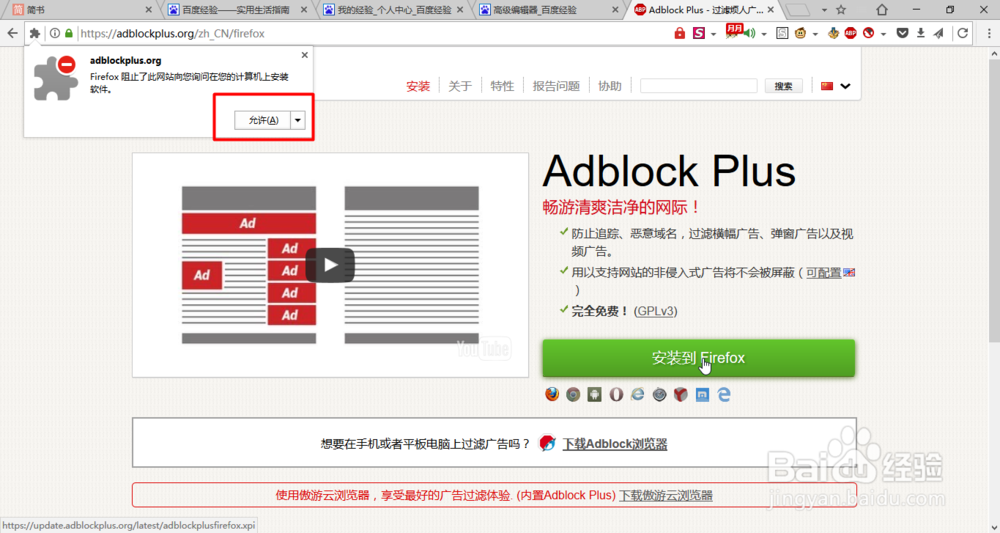The height and width of the screenshot is (533, 1000).
Task: Open the 特性 menu item
Action: [x=502, y=86]
